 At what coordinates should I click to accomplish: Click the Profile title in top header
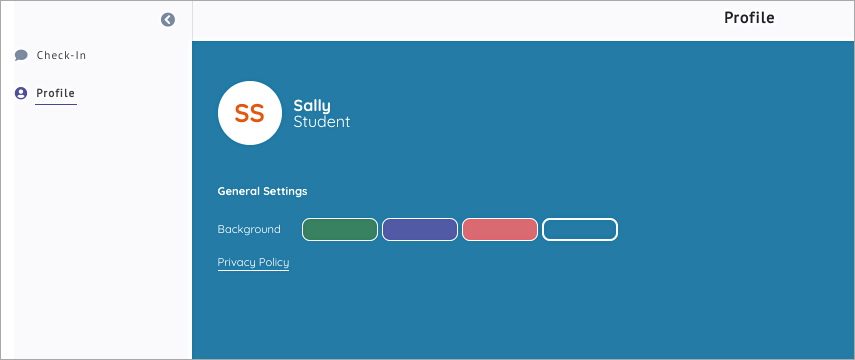pyautogui.click(x=749, y=18)
